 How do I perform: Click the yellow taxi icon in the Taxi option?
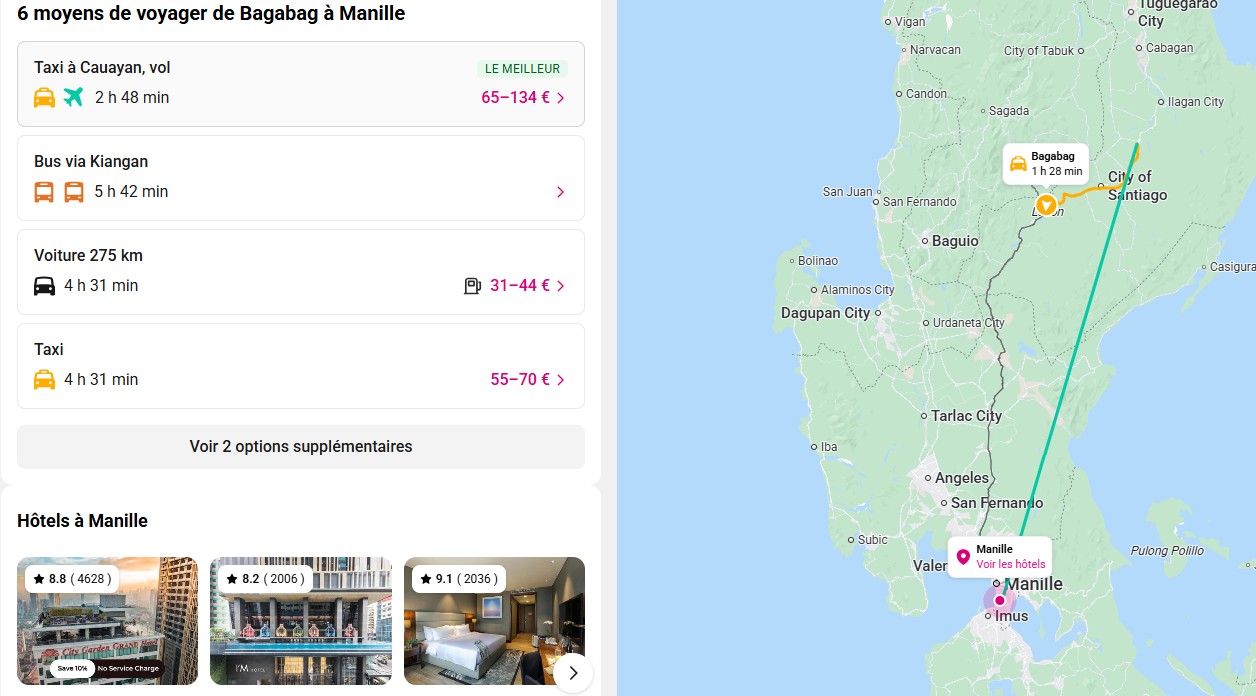pos(44,380)
